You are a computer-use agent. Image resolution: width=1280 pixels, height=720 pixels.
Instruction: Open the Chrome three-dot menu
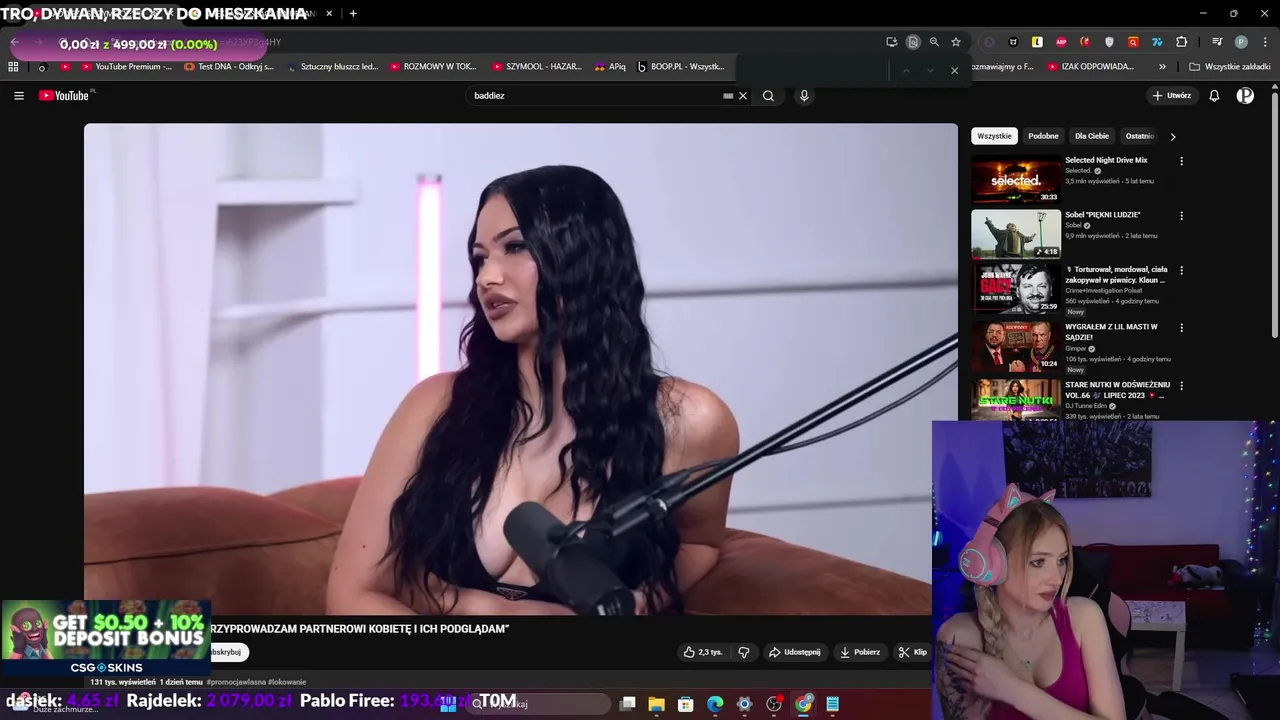(1265, 42)
